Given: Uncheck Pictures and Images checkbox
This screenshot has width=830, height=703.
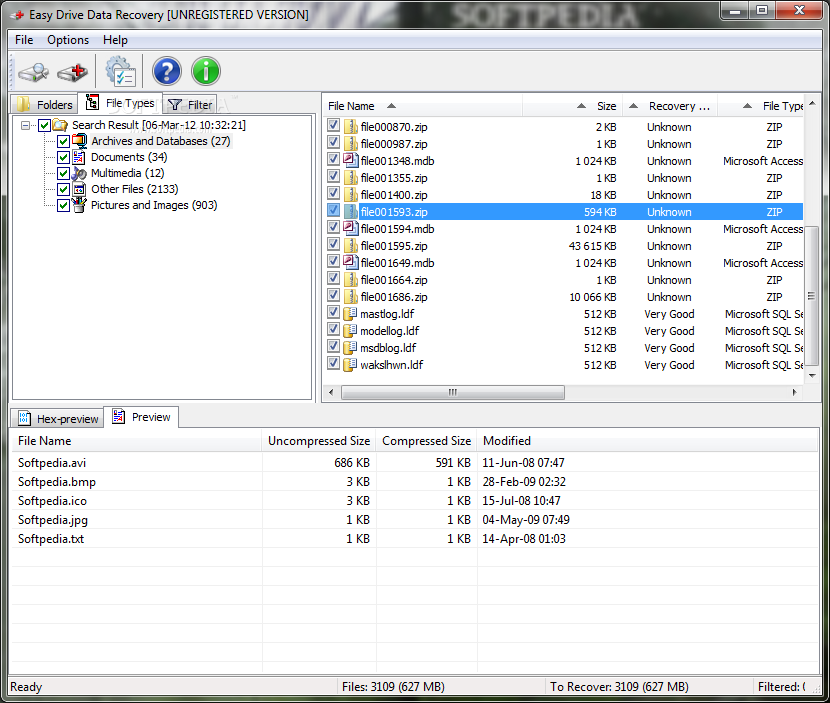Looking at the screenshot, I should point(64,205).
